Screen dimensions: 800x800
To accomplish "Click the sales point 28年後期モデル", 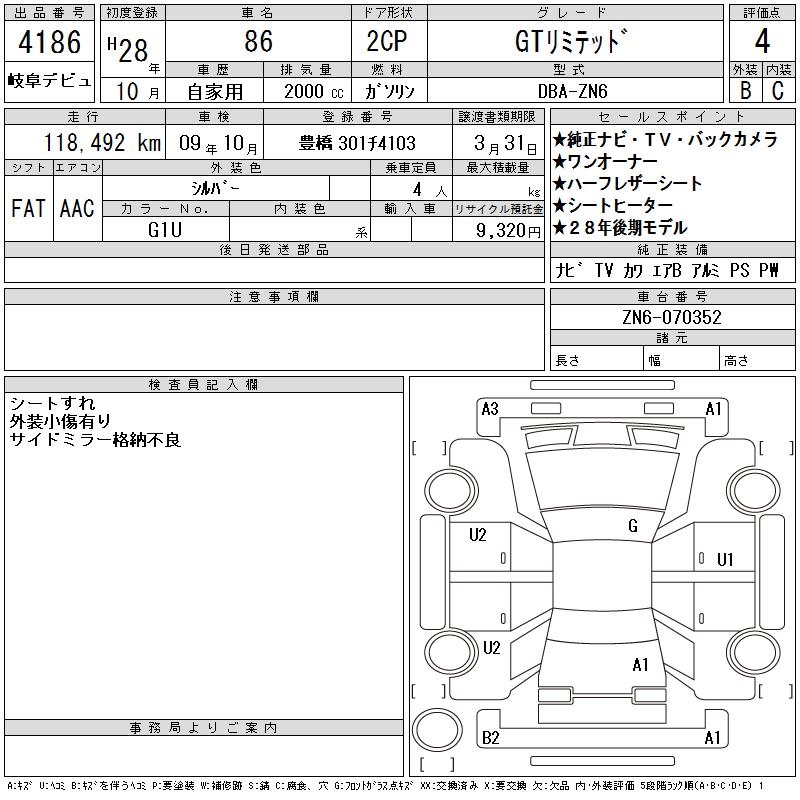I will pos(620,228).
